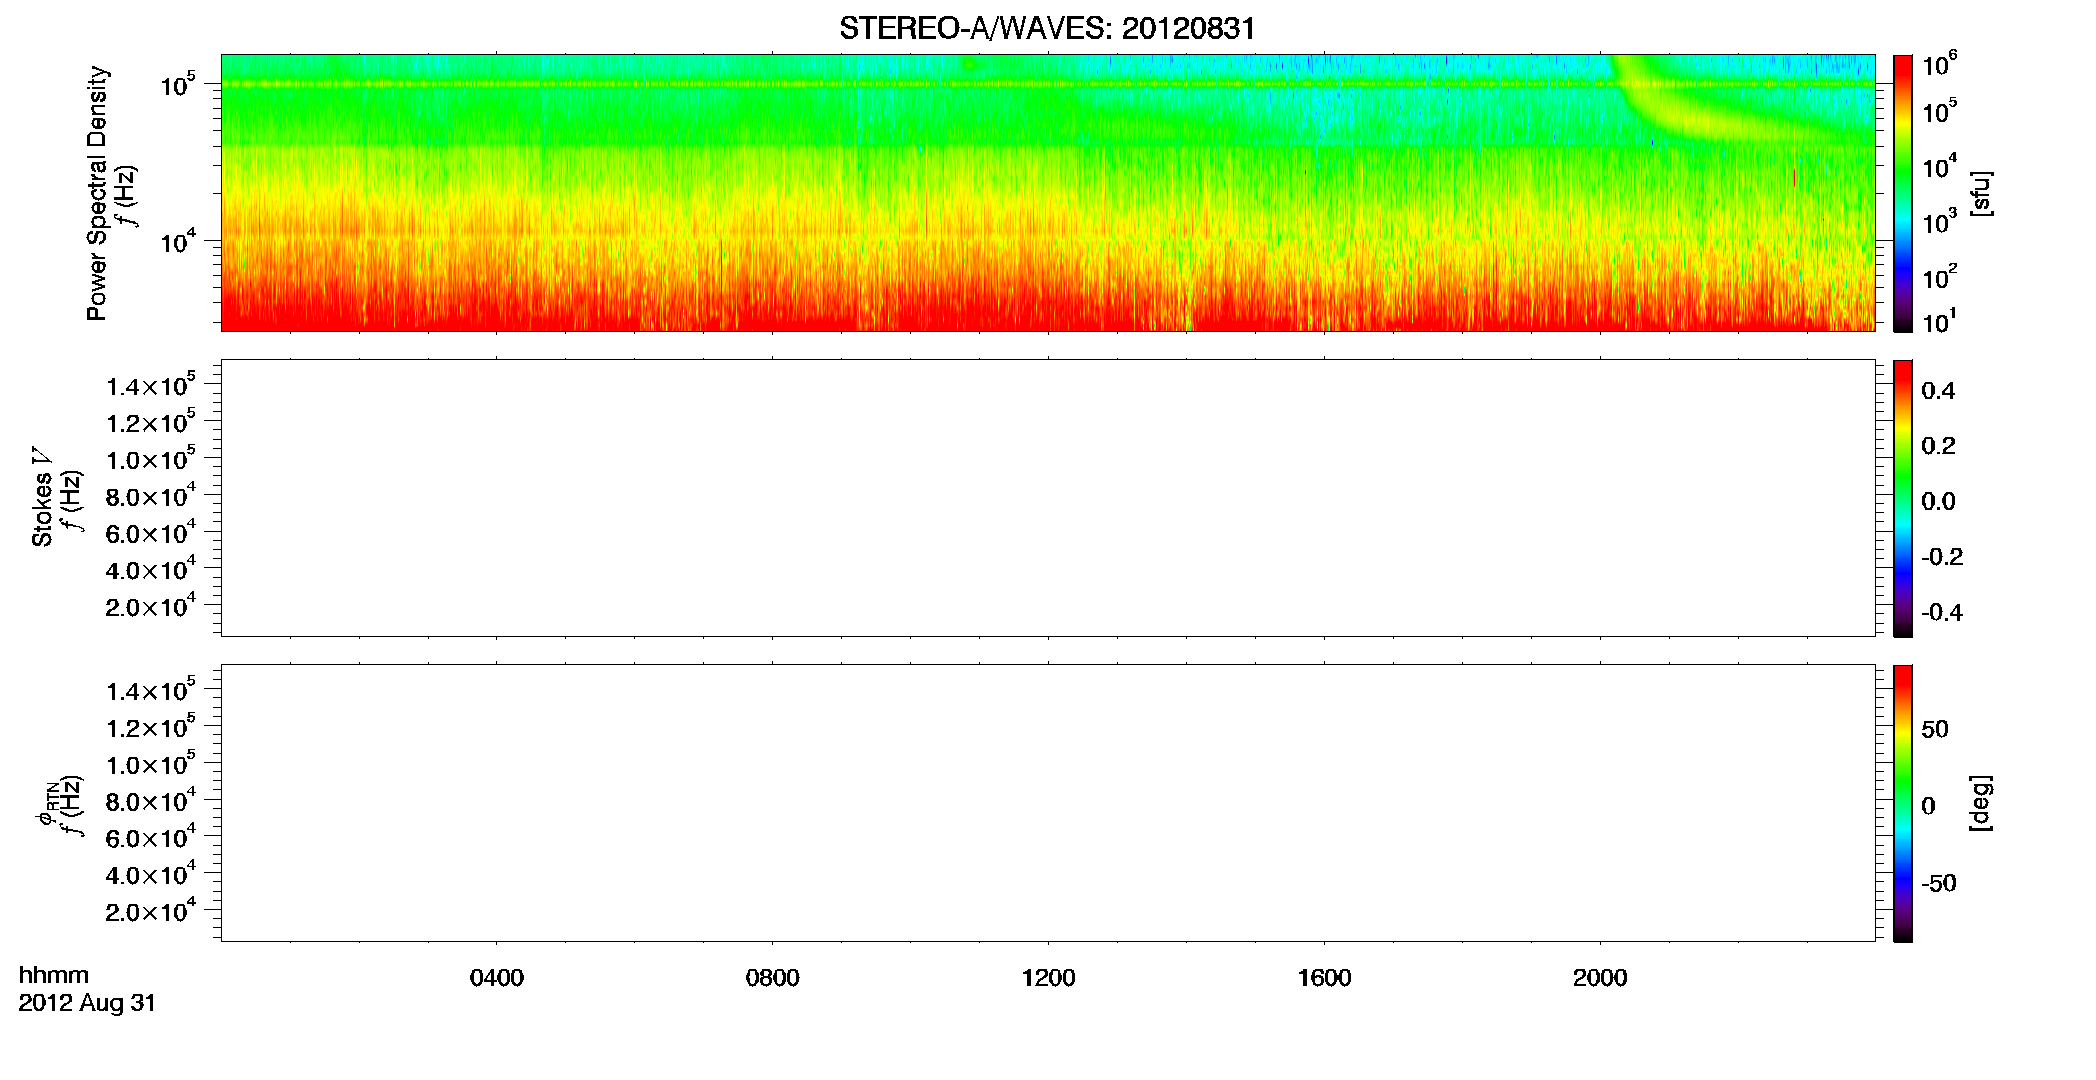Click the 1600 time tick label

coord(1325,978)
